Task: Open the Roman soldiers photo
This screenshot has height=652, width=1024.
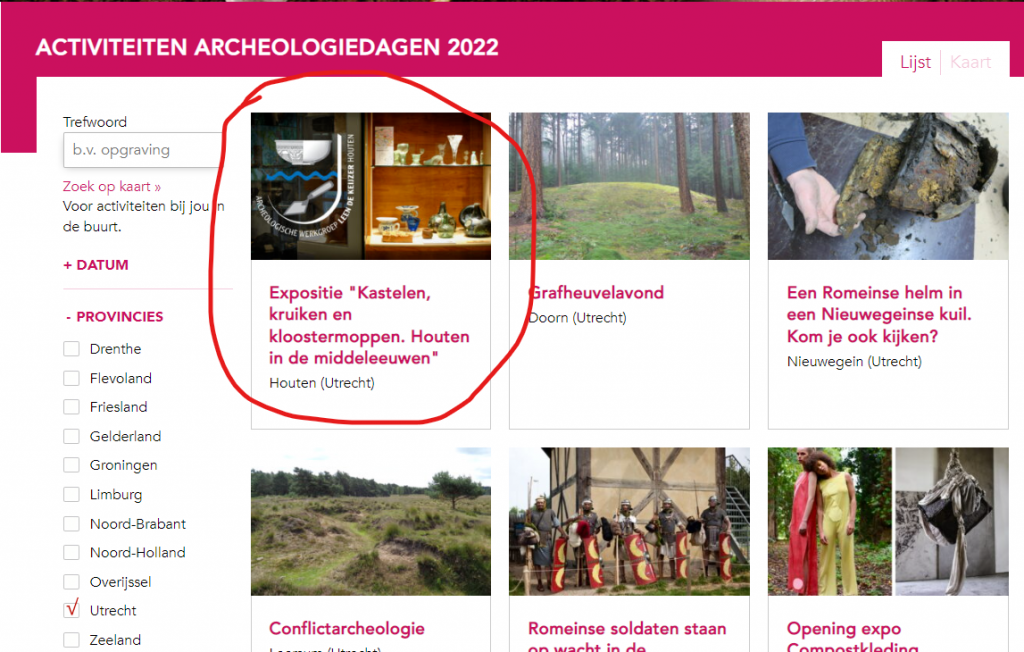Action: pyautogui.click(x=630, y=521)
